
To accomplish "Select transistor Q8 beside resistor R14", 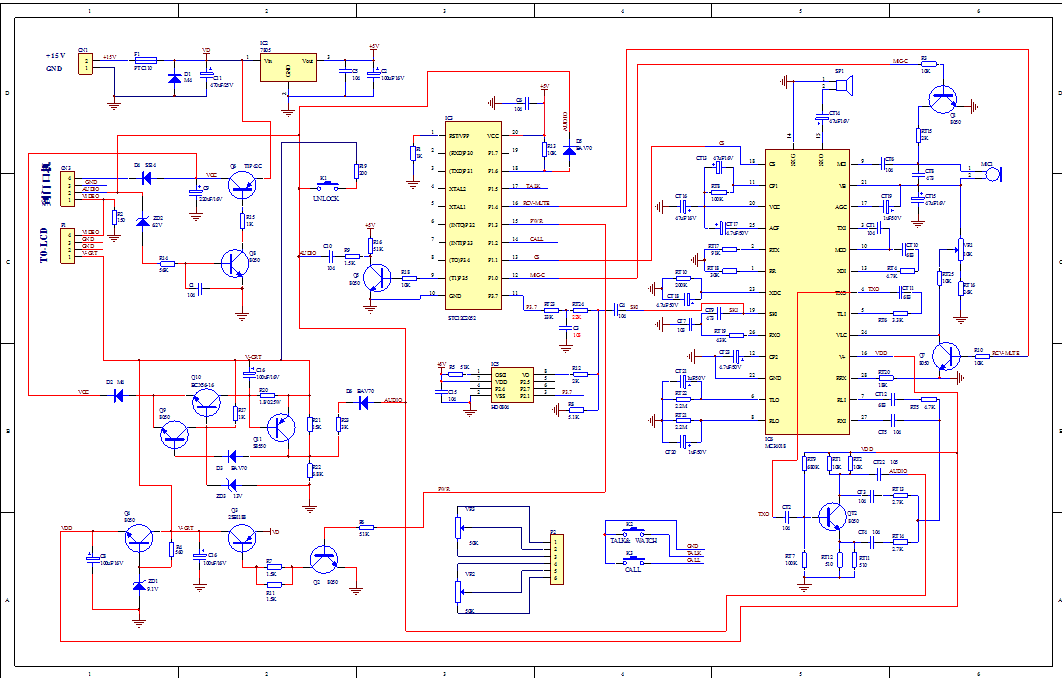I will [234, 264].
